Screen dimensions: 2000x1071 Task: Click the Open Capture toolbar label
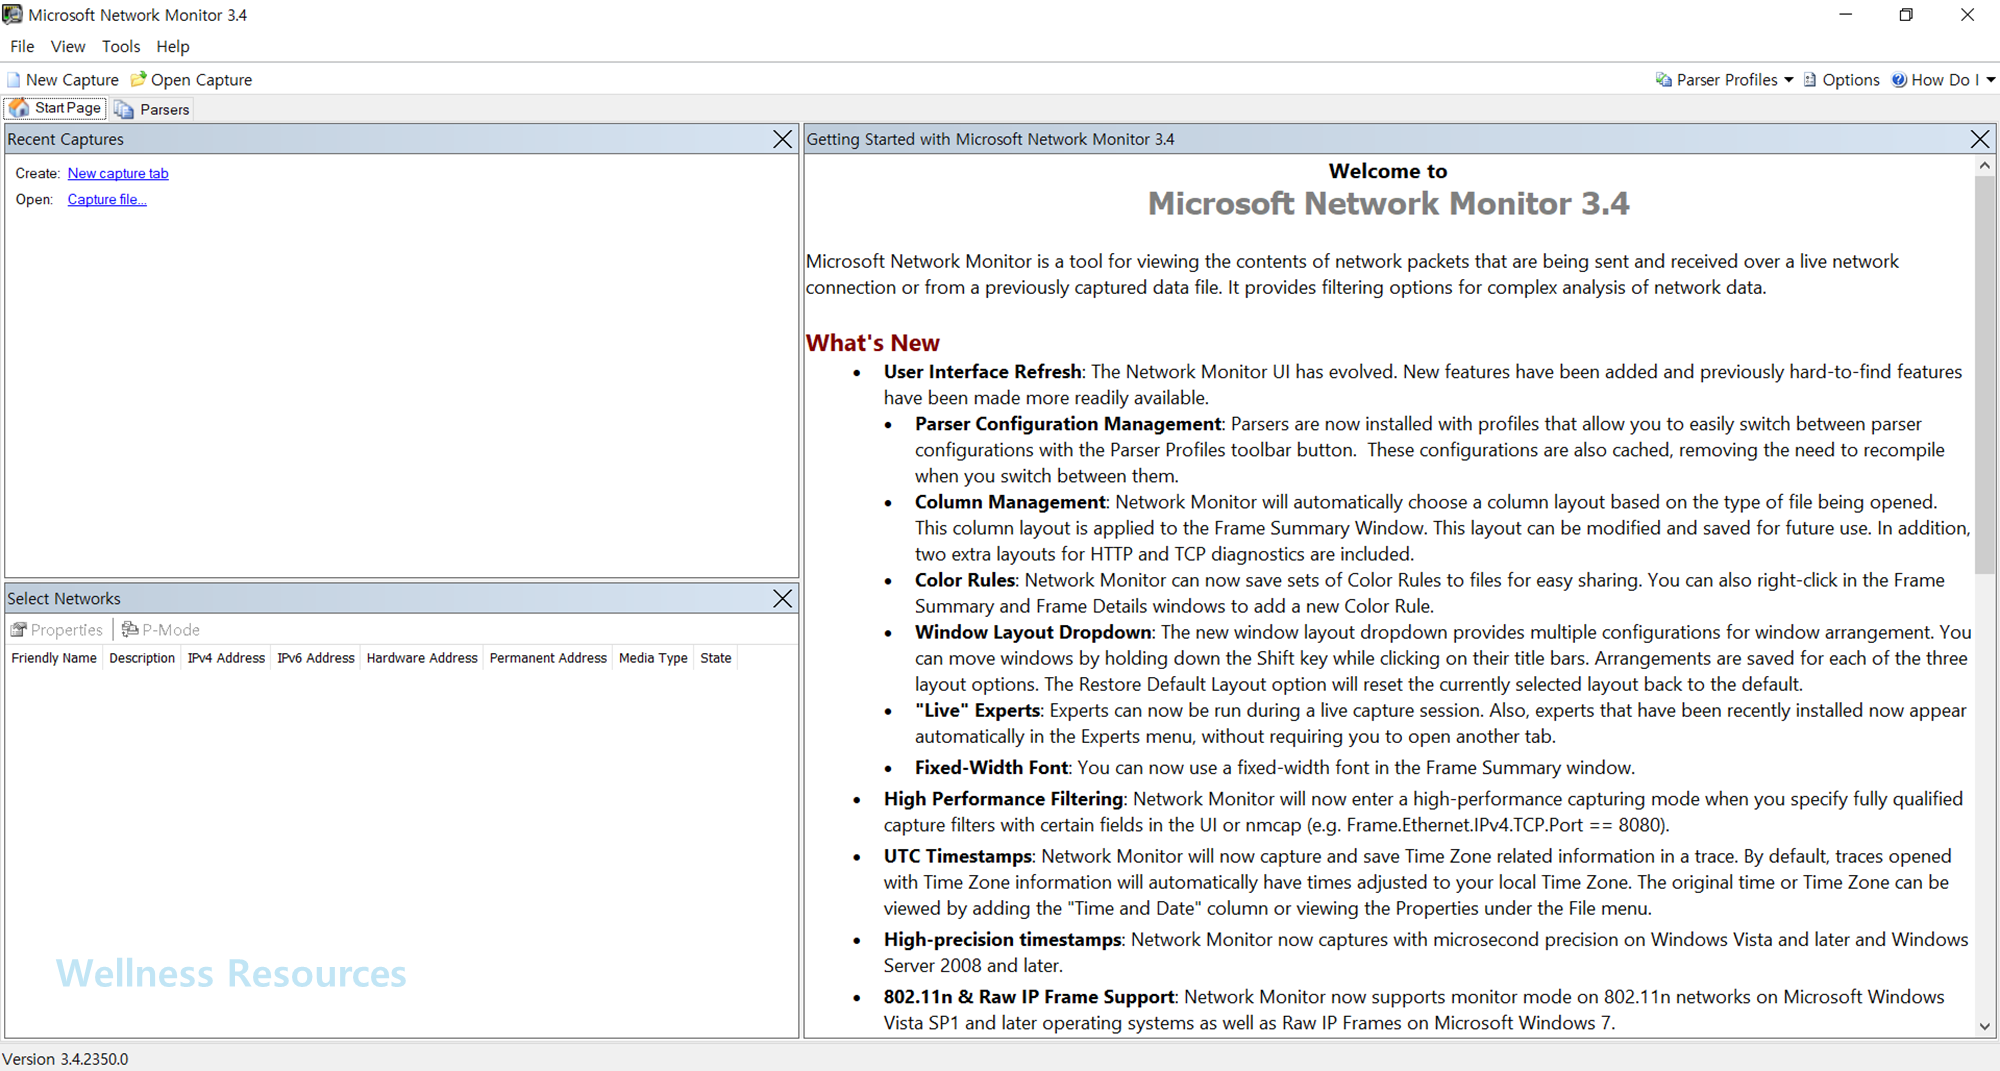(201, 80)
